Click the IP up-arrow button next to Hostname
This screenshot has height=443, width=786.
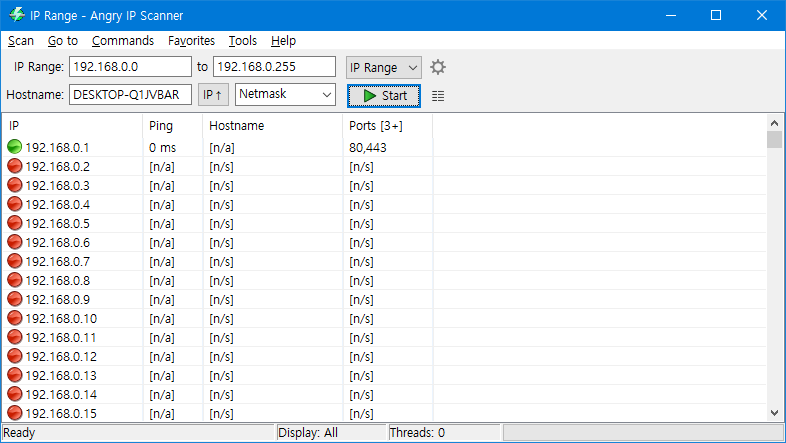point(213,95)
